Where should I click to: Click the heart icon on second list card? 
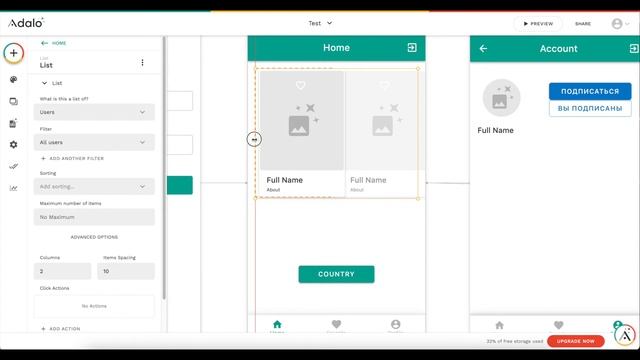384,85
